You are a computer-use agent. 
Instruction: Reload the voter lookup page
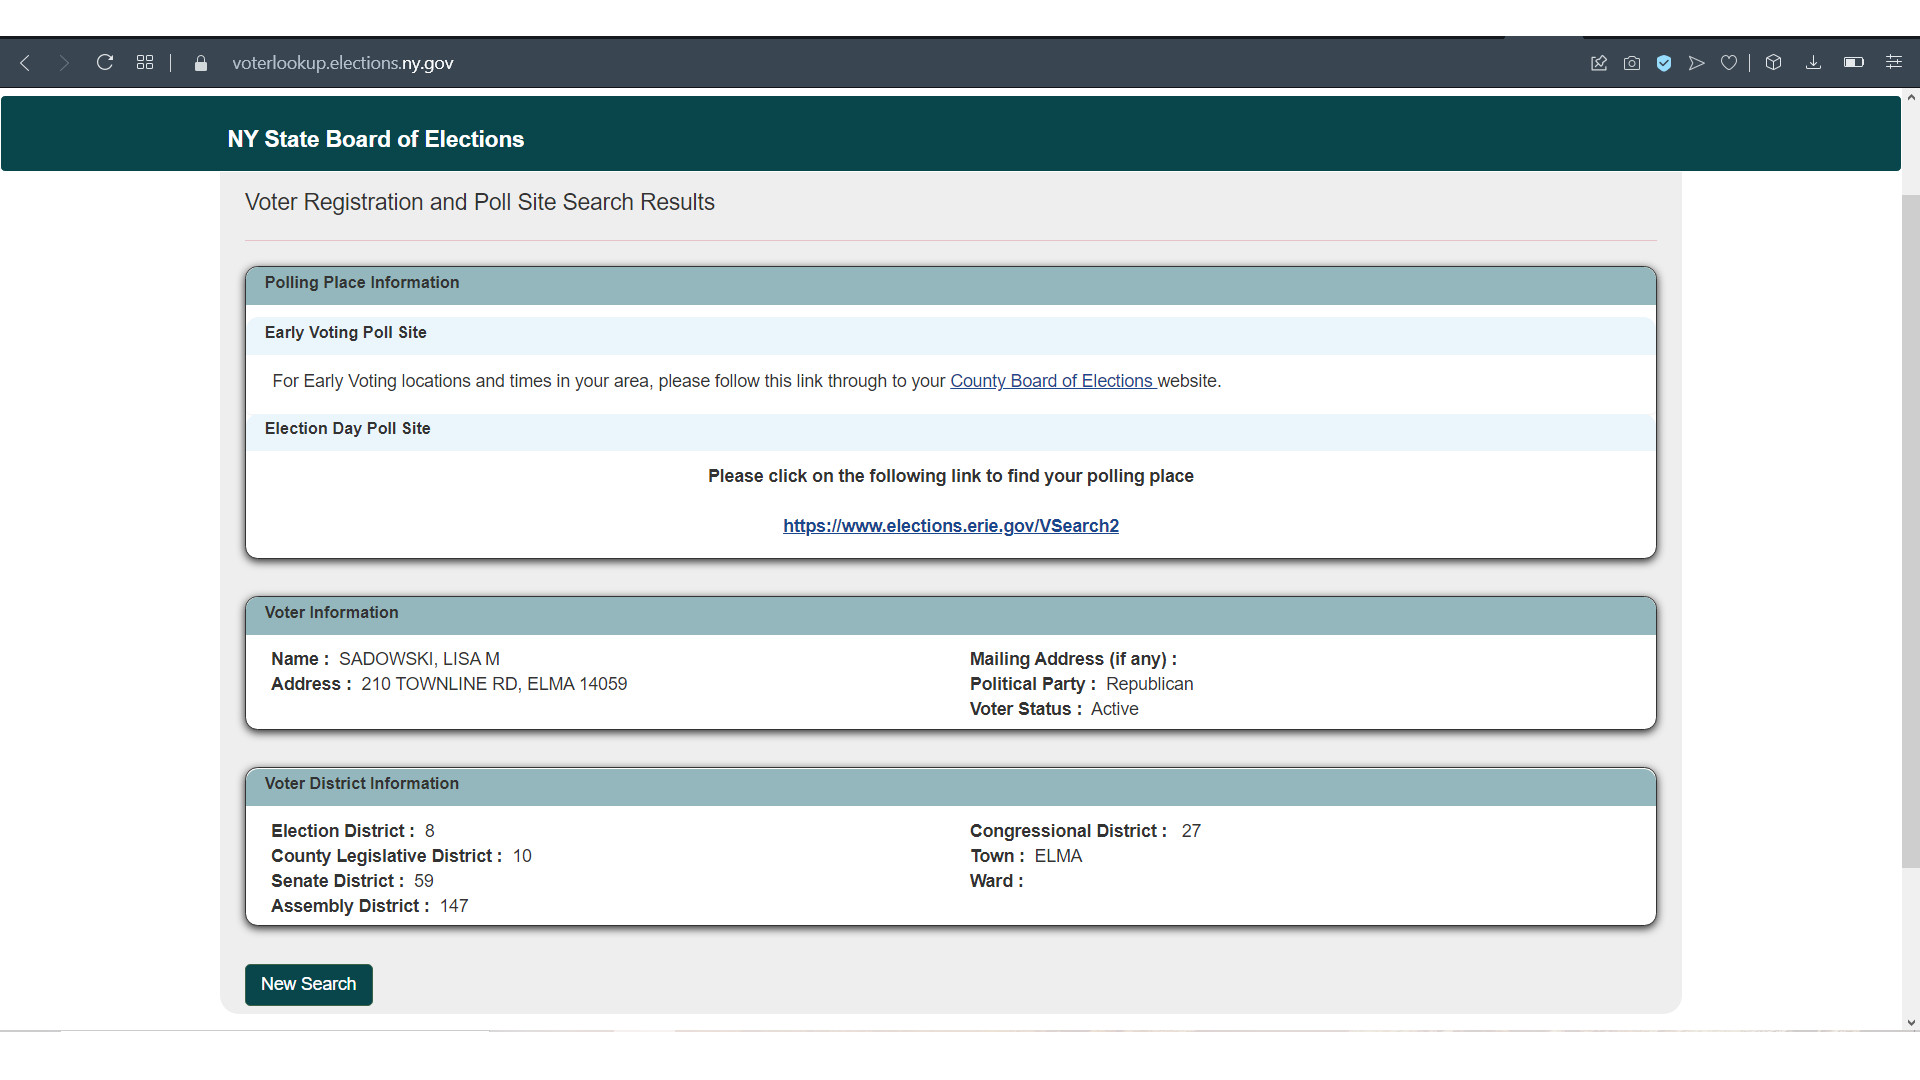click(104, 63)
